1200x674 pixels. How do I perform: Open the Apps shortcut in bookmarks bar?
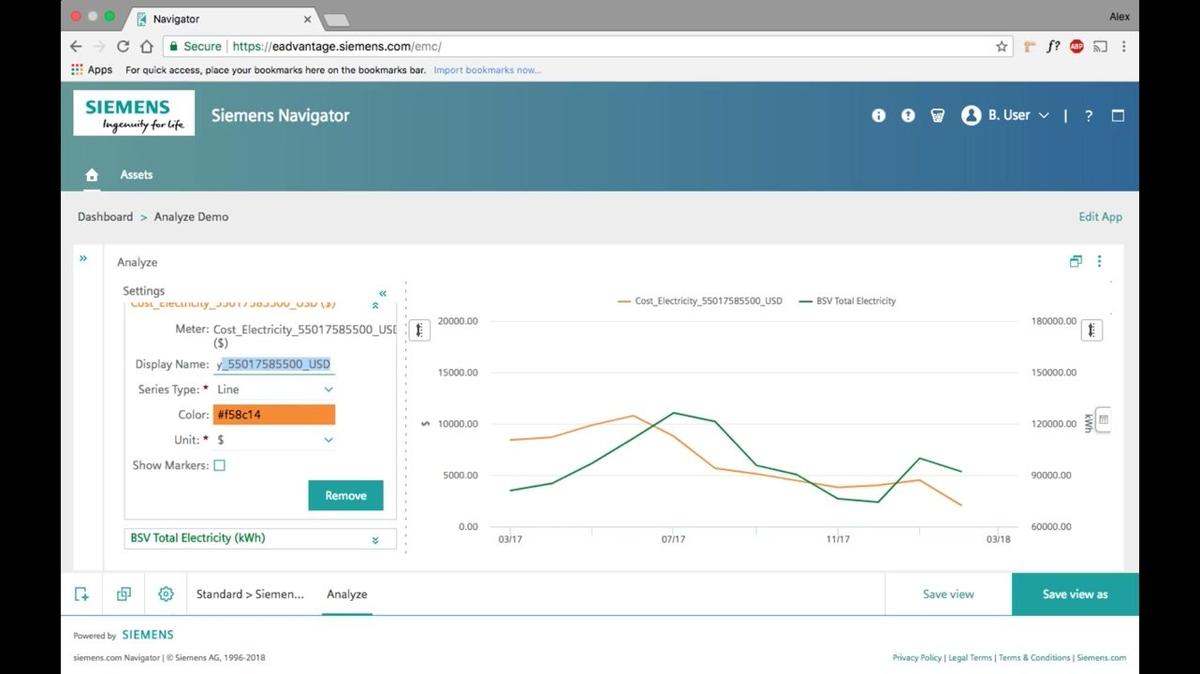coord(92,70)
